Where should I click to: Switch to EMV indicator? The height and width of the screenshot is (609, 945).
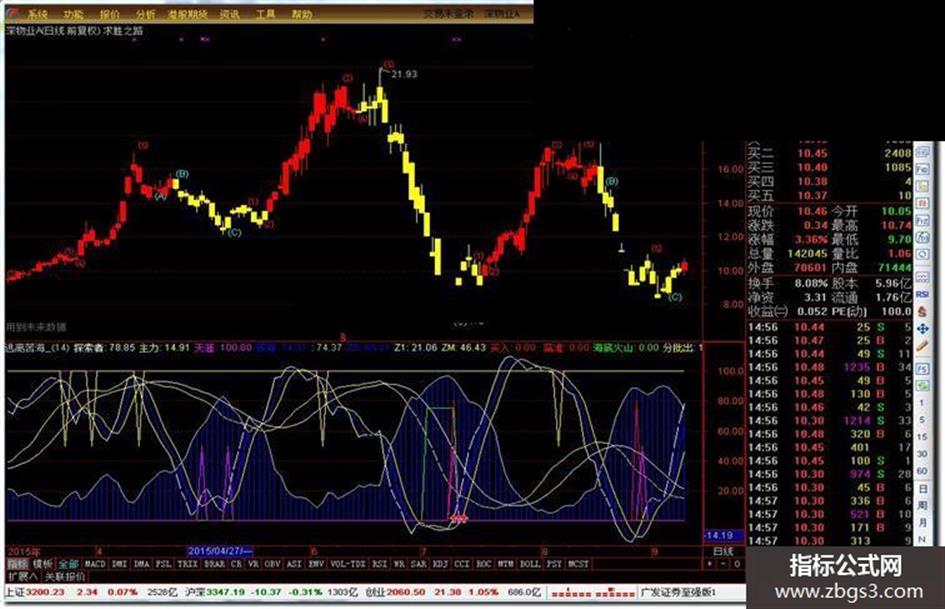pos(316,564)
